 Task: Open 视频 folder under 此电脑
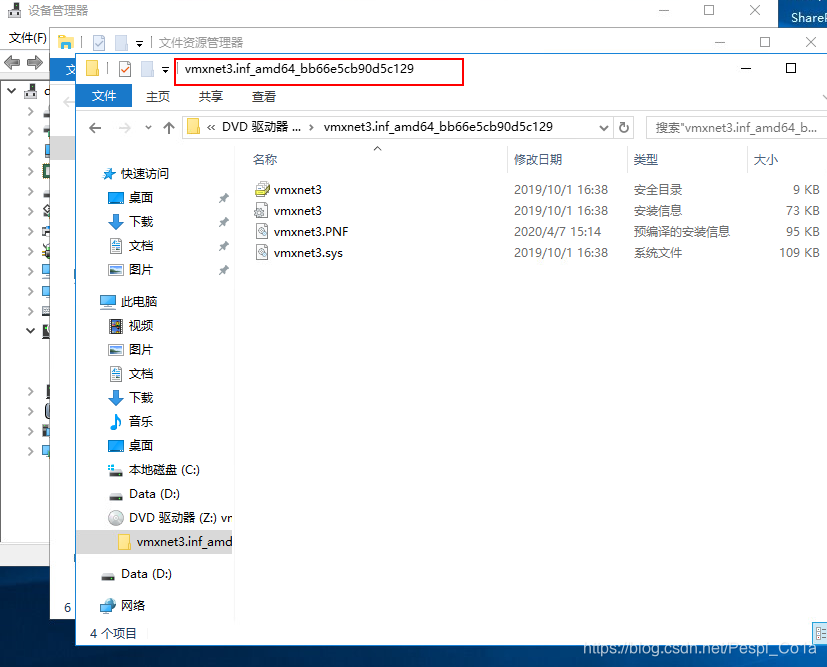[x=141, y=326]
